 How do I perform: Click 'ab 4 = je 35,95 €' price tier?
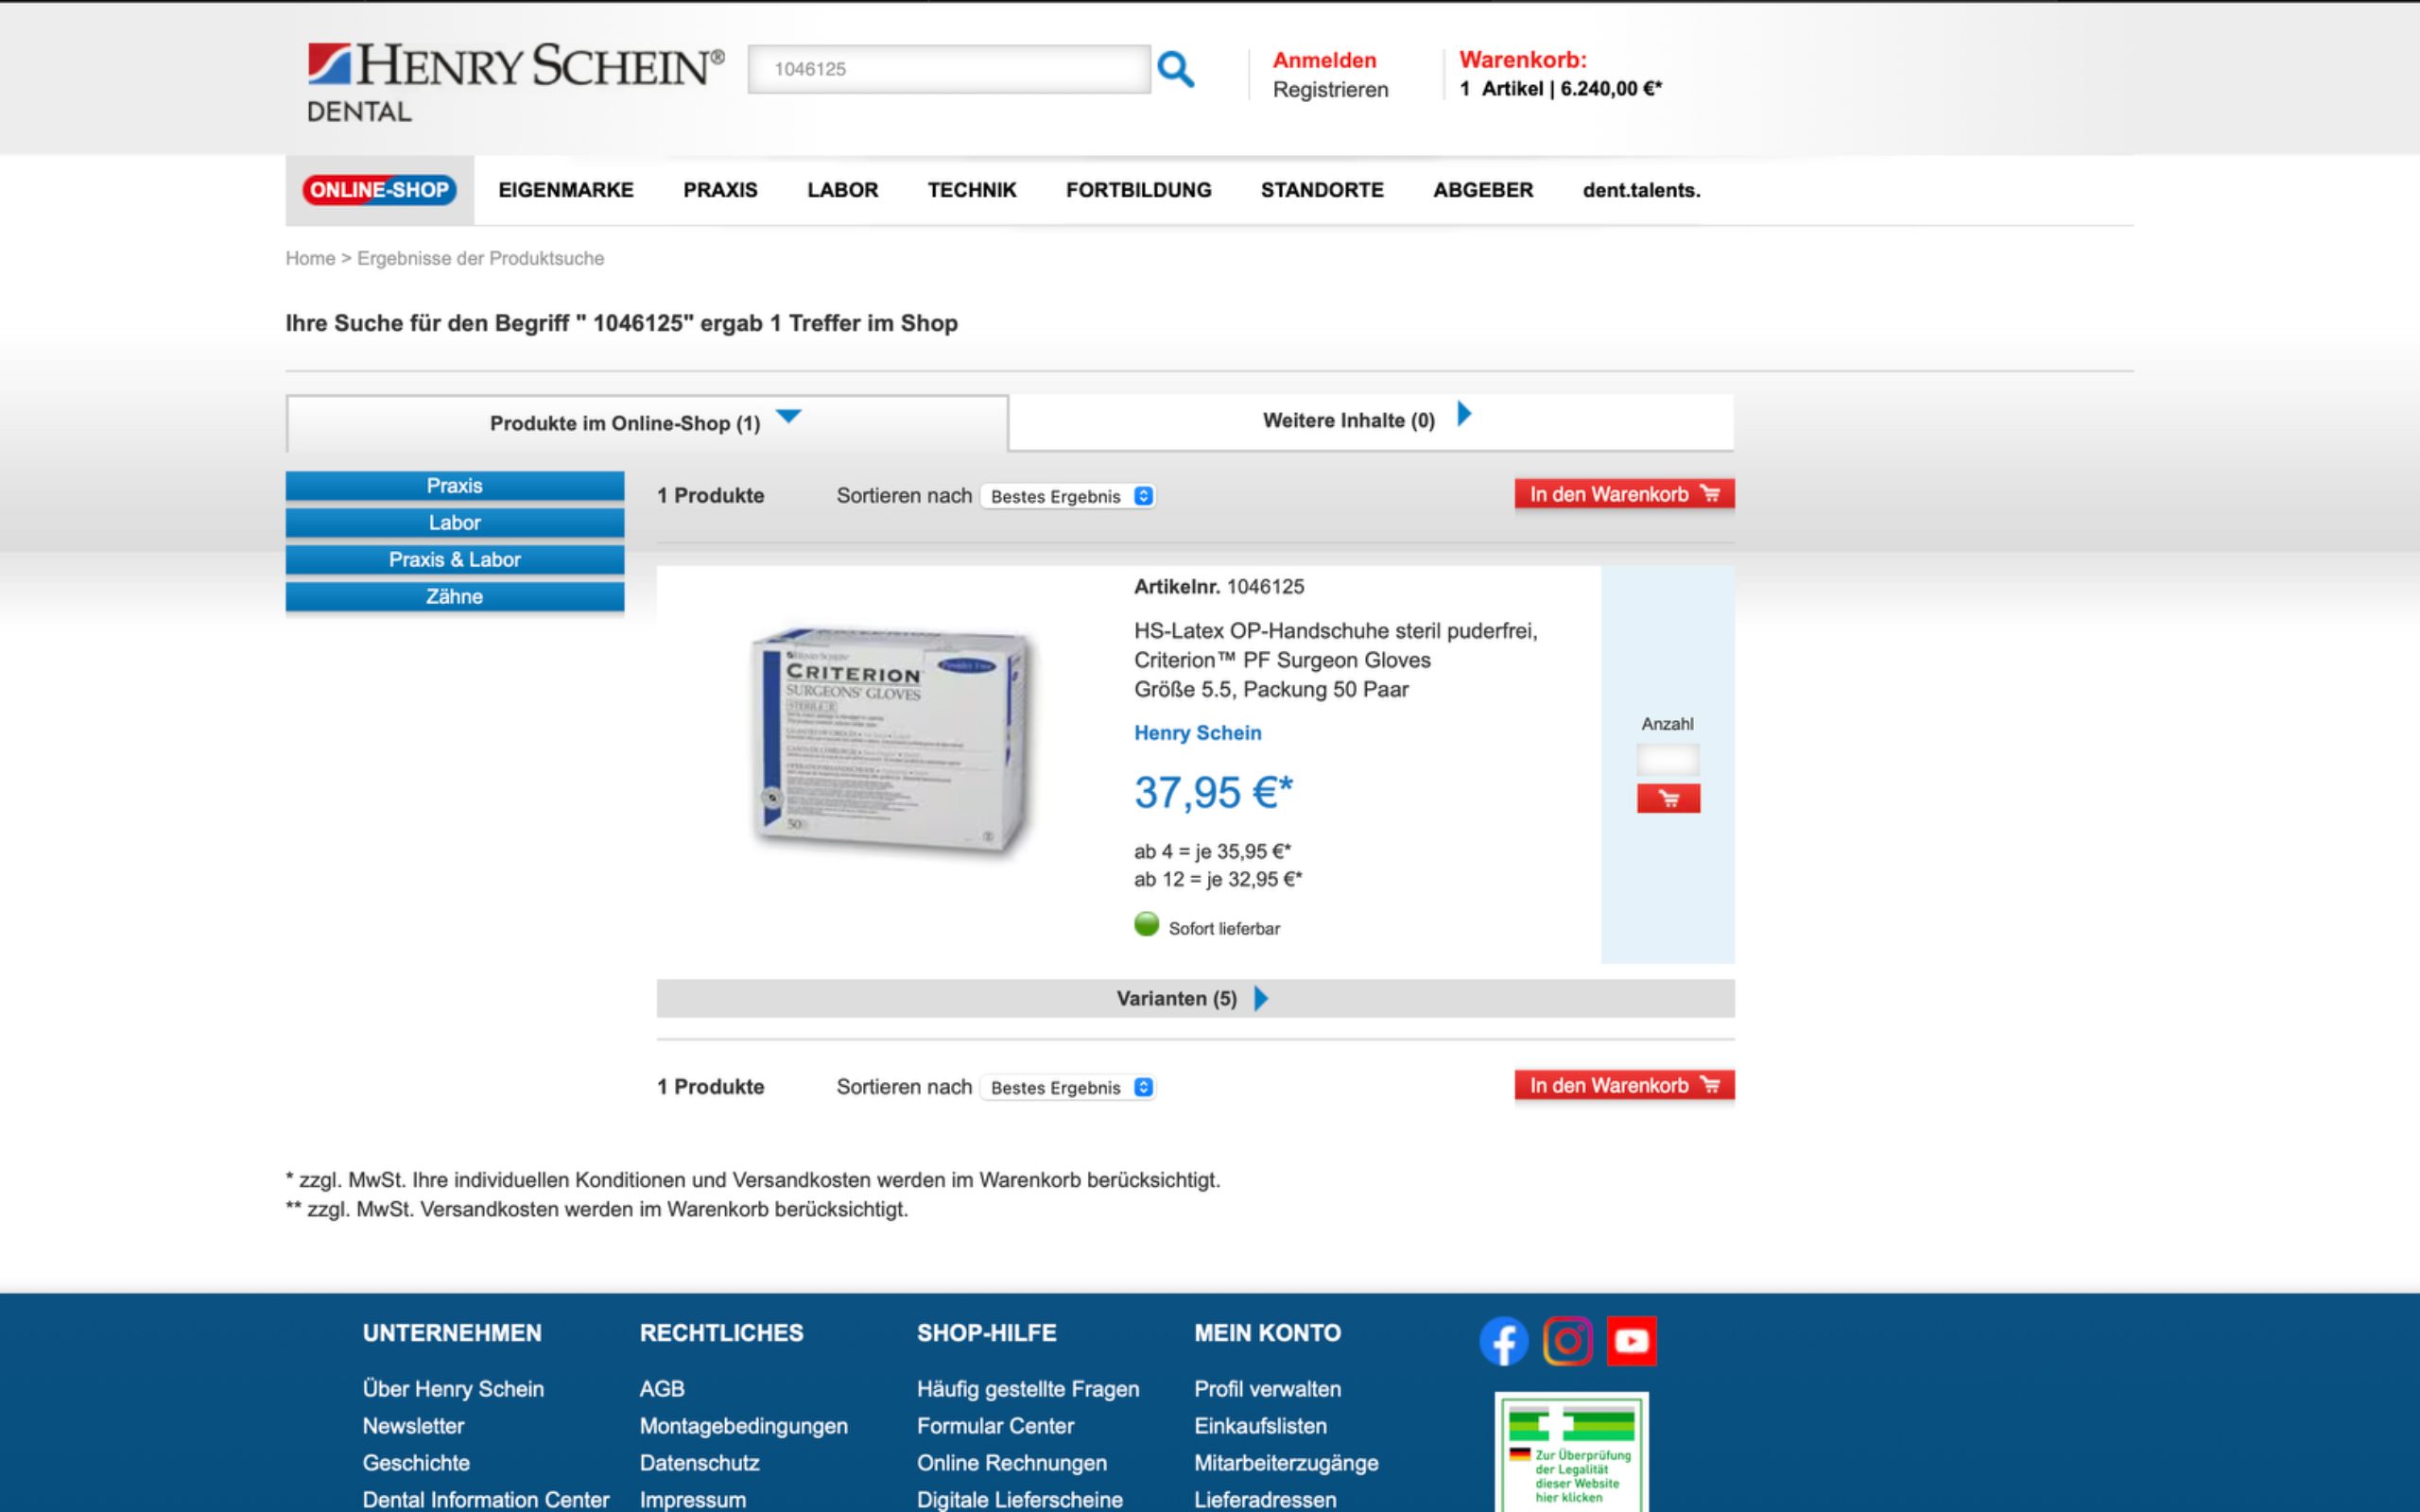coord(1212,851)
